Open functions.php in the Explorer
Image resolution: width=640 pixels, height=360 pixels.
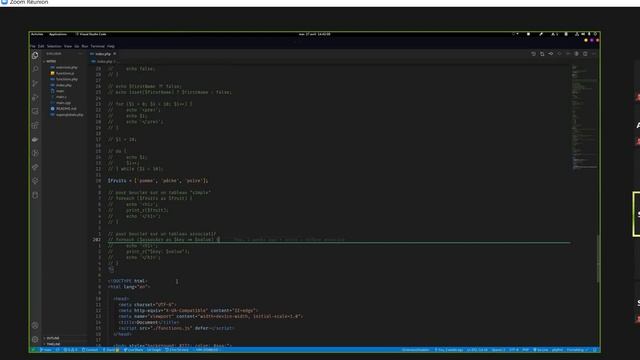pos(66,79)
